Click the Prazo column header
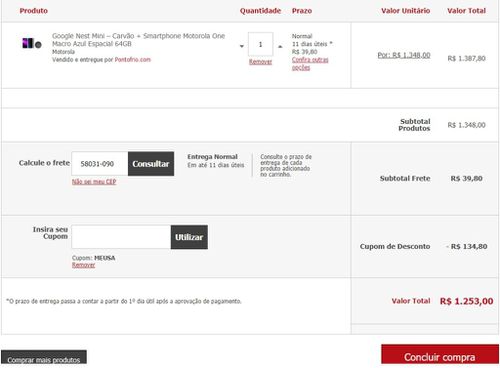 [302, 11]
